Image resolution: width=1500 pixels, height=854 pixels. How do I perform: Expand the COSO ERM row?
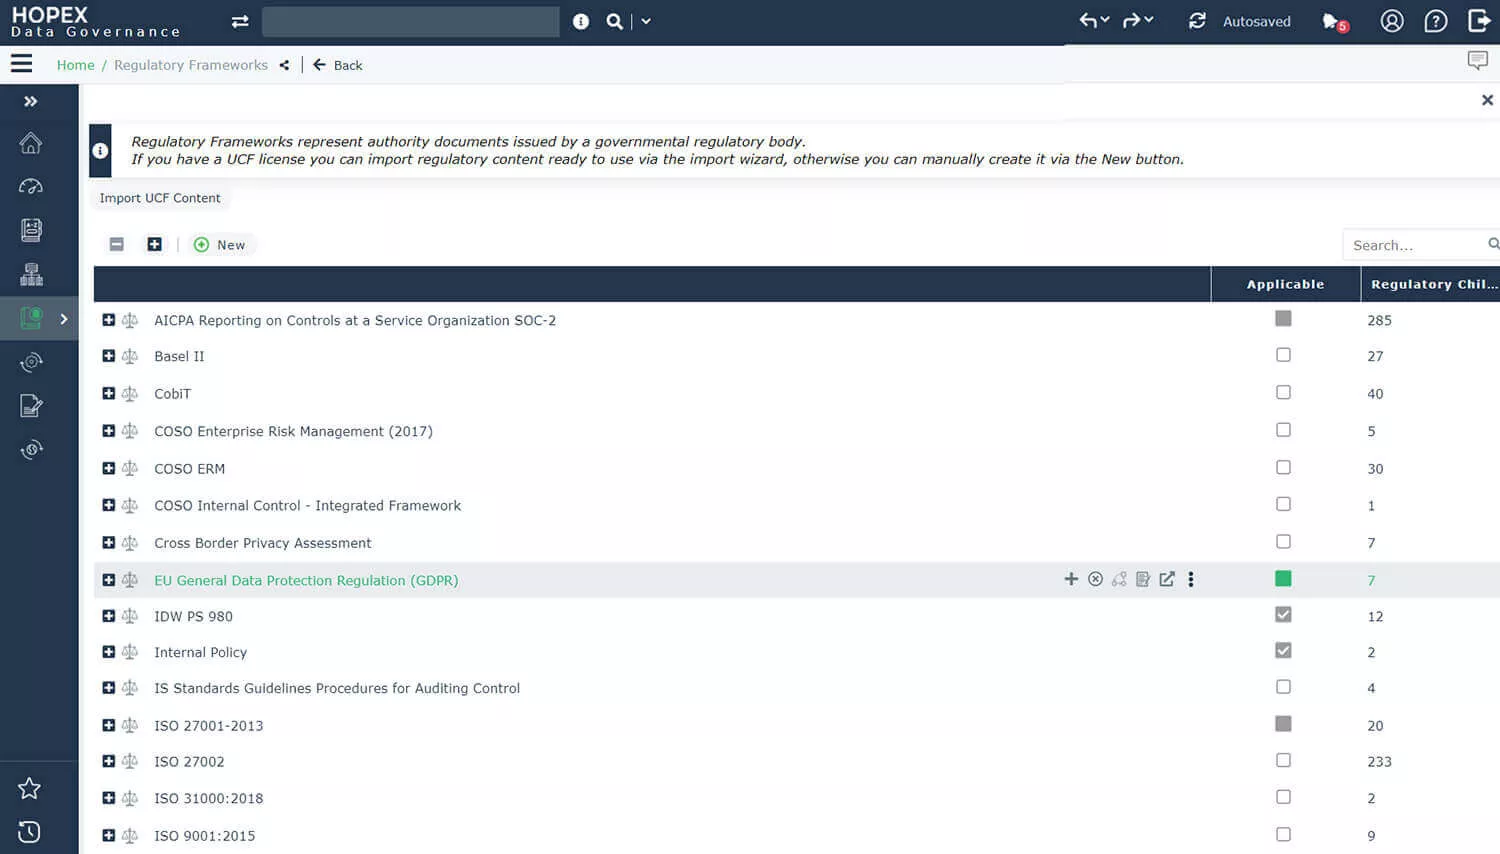click(x=109, y=468)
